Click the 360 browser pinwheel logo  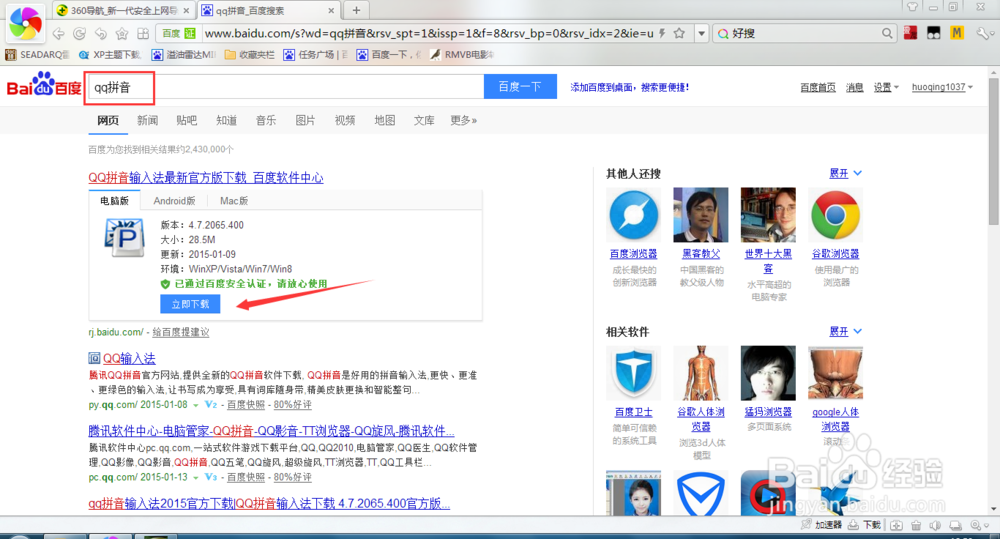click(x=26, y=22)
